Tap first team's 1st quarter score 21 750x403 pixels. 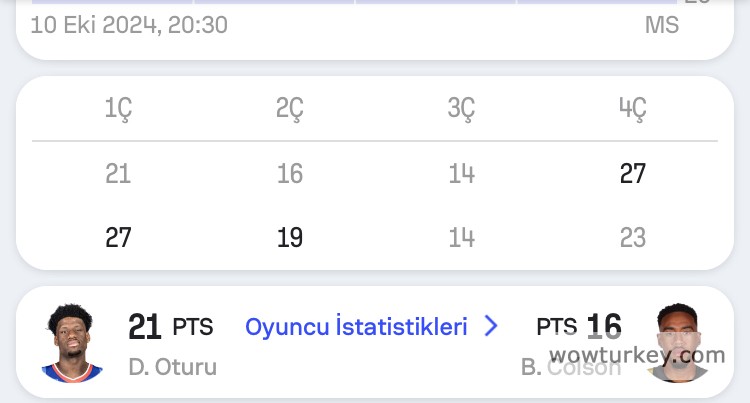[118, 174]
